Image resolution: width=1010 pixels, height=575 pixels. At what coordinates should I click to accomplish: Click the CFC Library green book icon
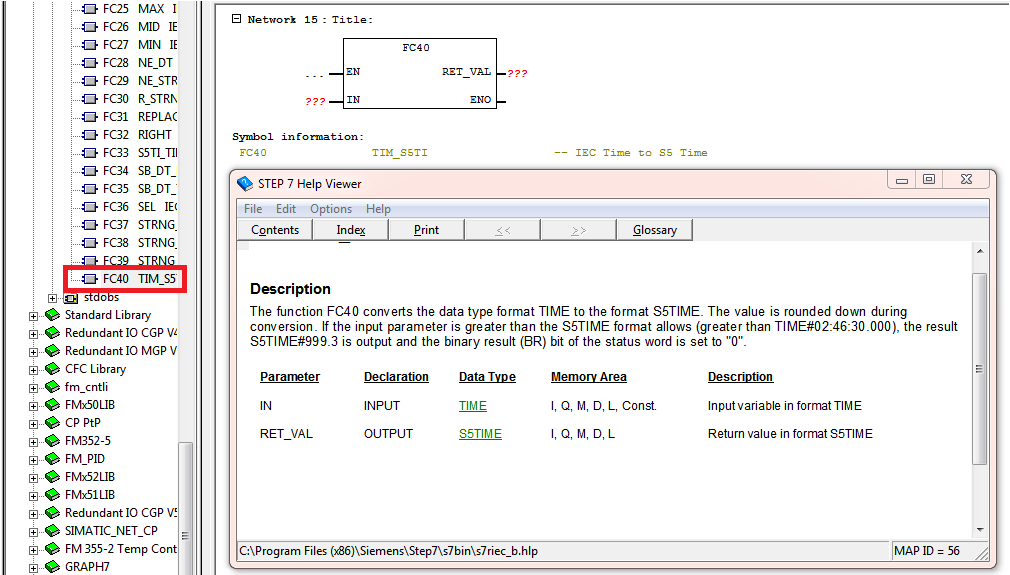click(53, 369)
